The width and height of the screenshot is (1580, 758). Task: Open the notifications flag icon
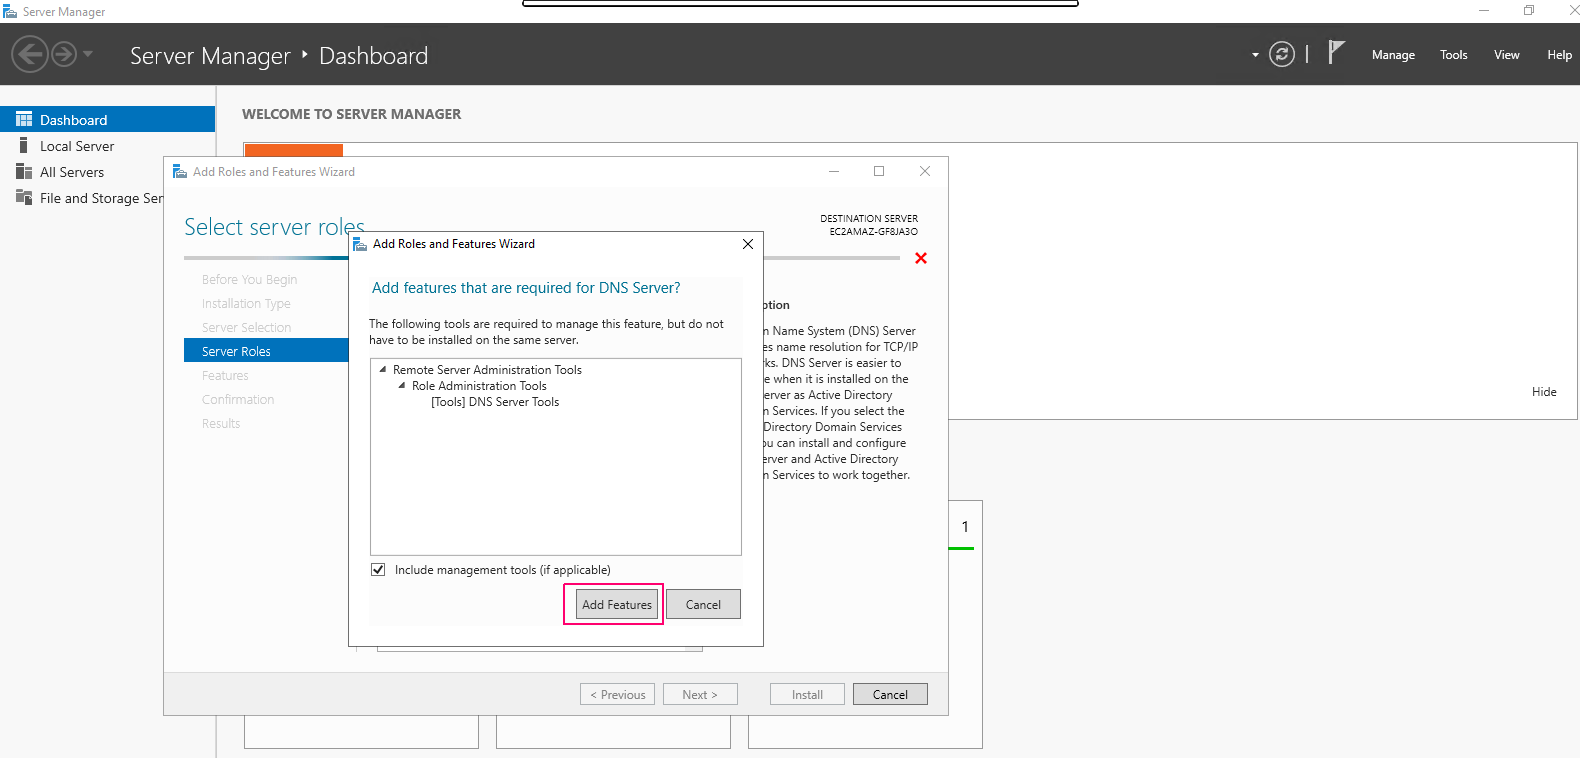(x=1336, y=52)
